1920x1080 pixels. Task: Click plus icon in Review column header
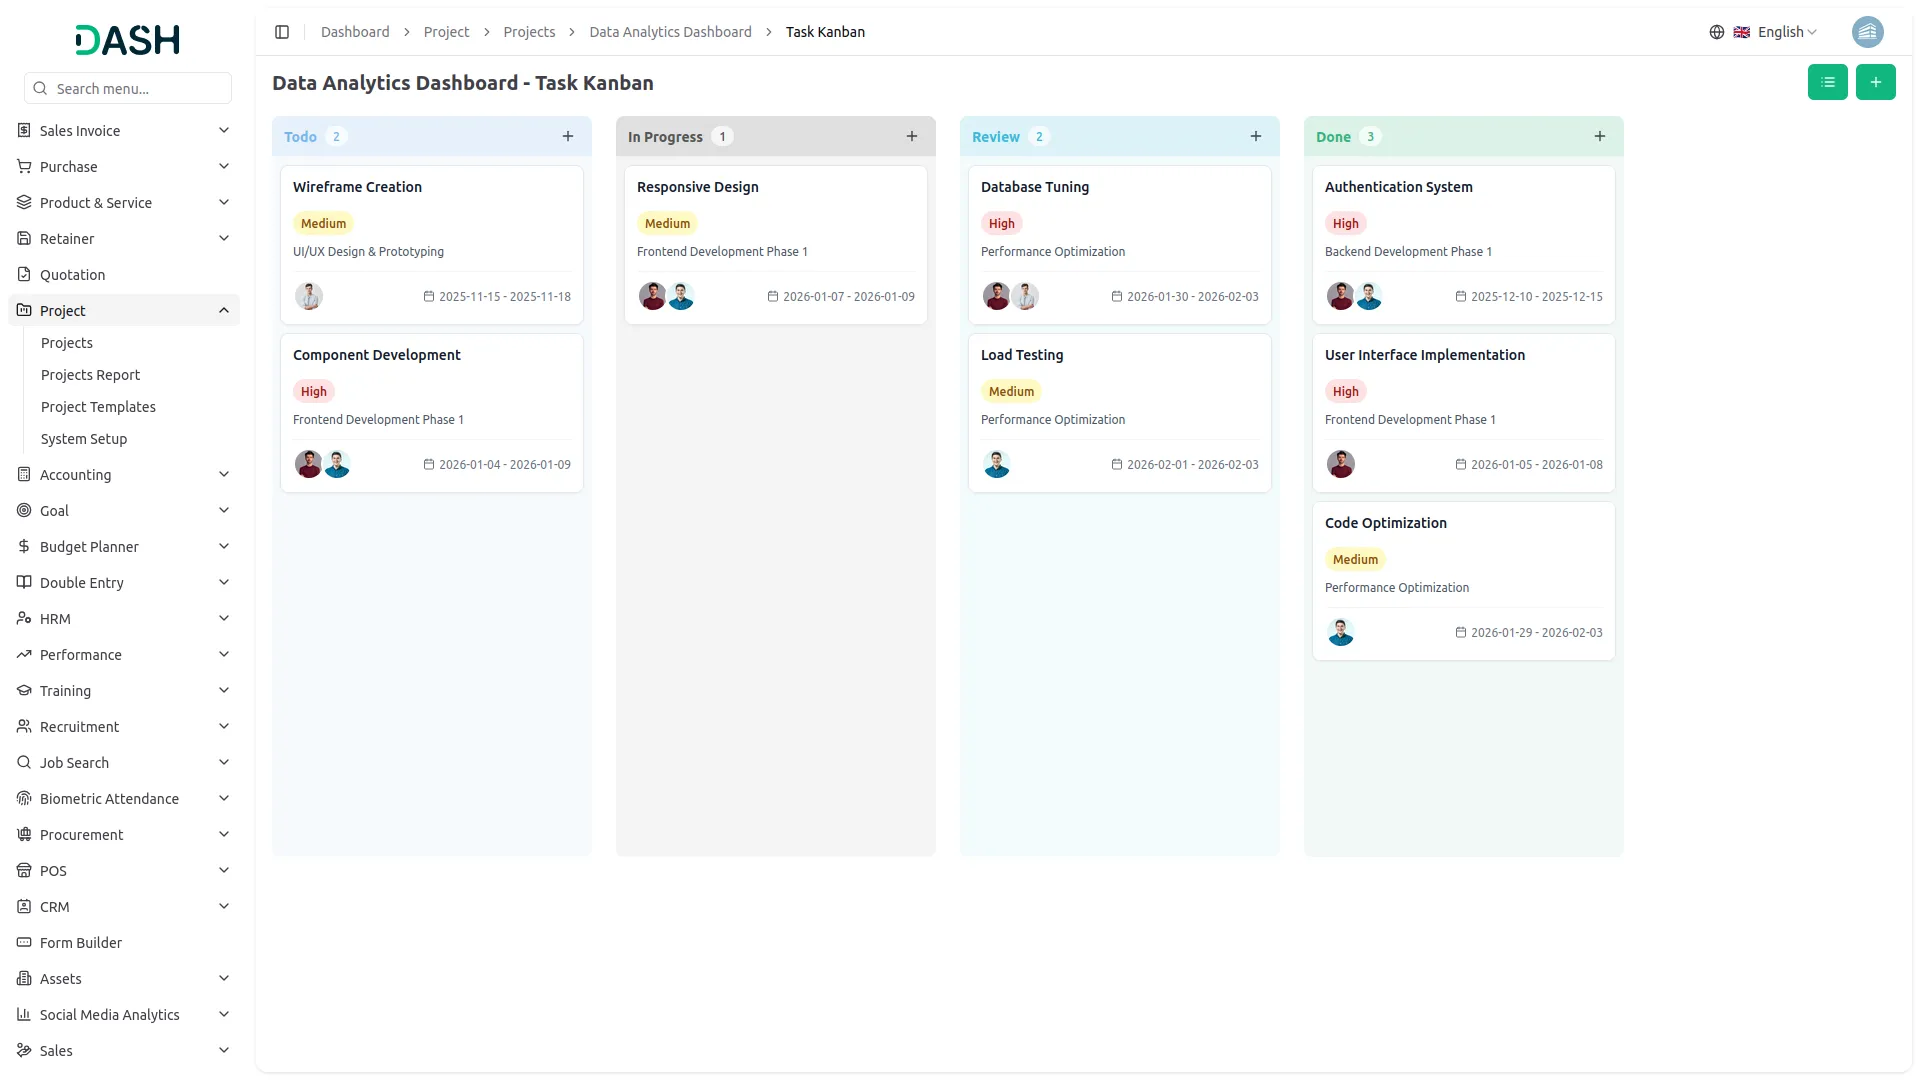1256,137
